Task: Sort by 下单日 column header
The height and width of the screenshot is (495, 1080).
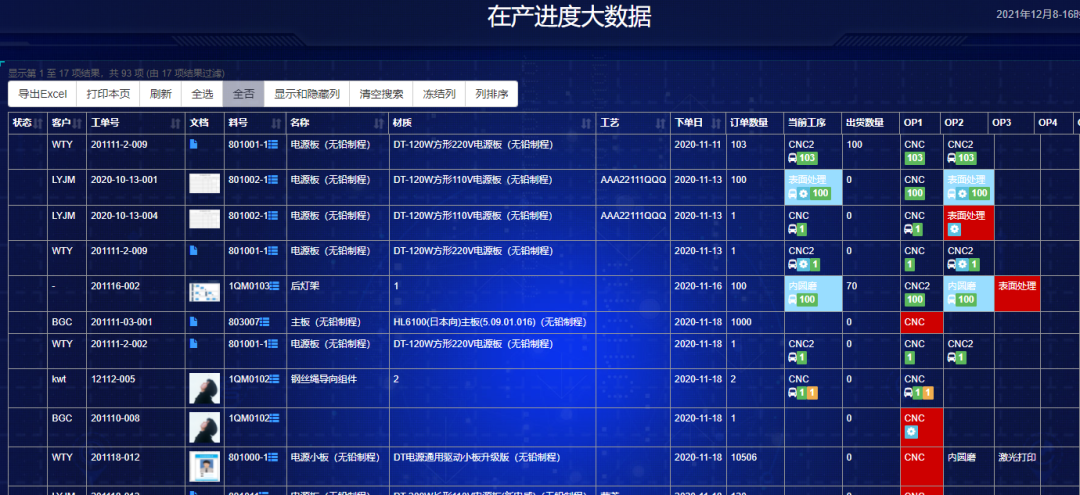Action: 698,123
